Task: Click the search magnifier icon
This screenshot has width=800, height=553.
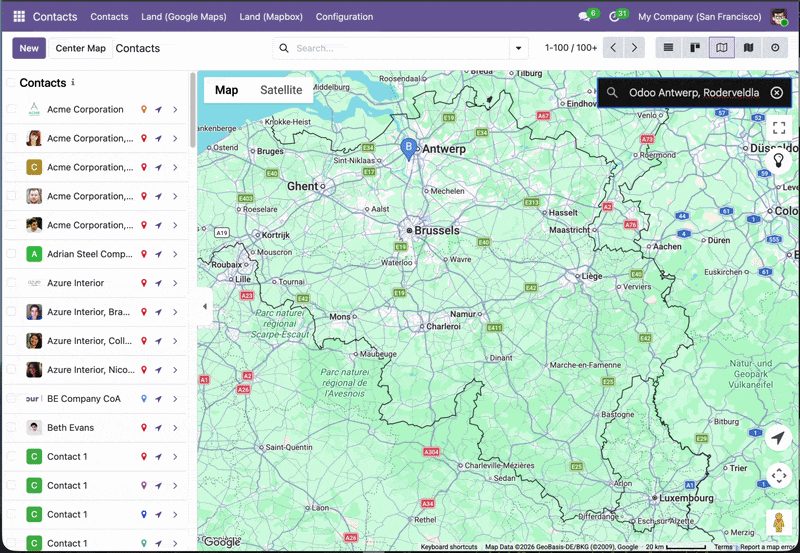Action: click(x=284, y=48)
